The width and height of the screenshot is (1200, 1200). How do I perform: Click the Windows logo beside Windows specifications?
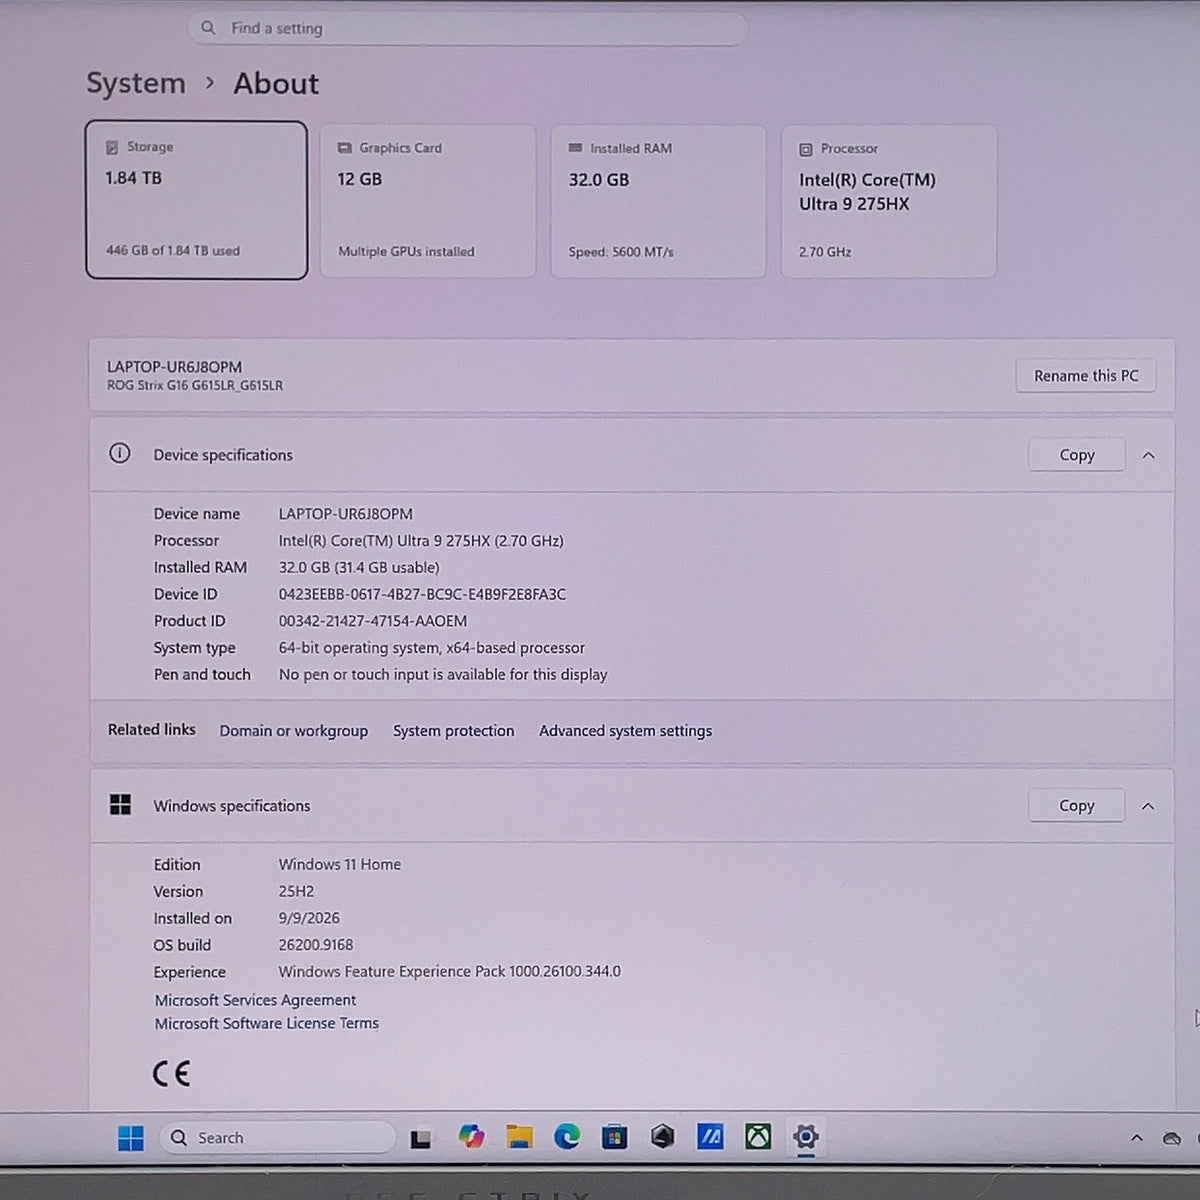(x=120, y=805)
